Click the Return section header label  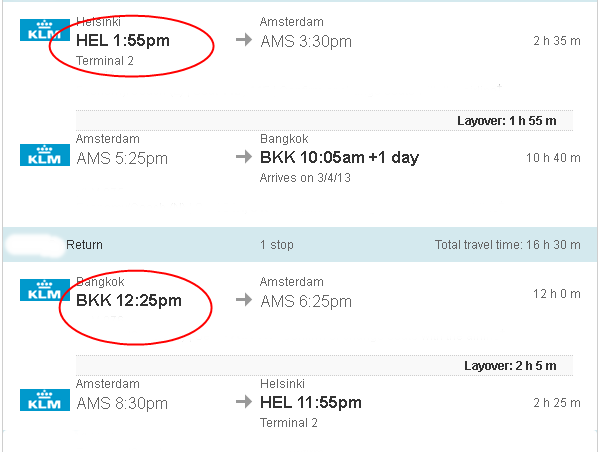84,245
